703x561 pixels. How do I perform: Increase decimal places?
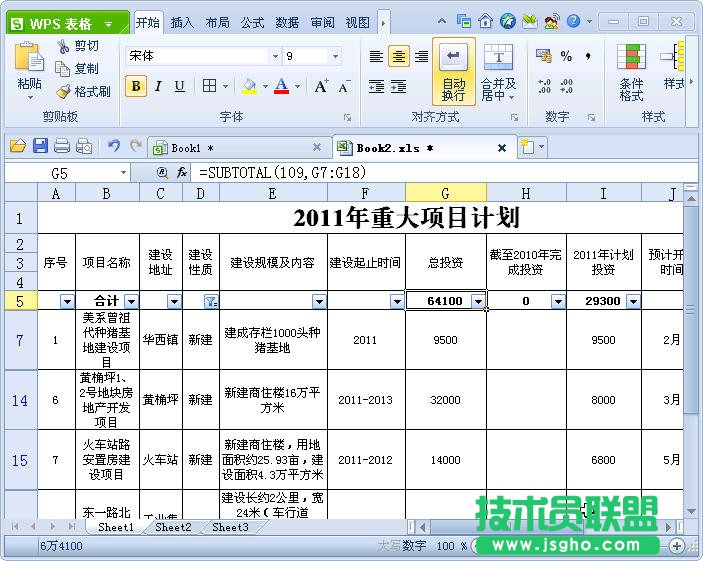coord(544,86)
